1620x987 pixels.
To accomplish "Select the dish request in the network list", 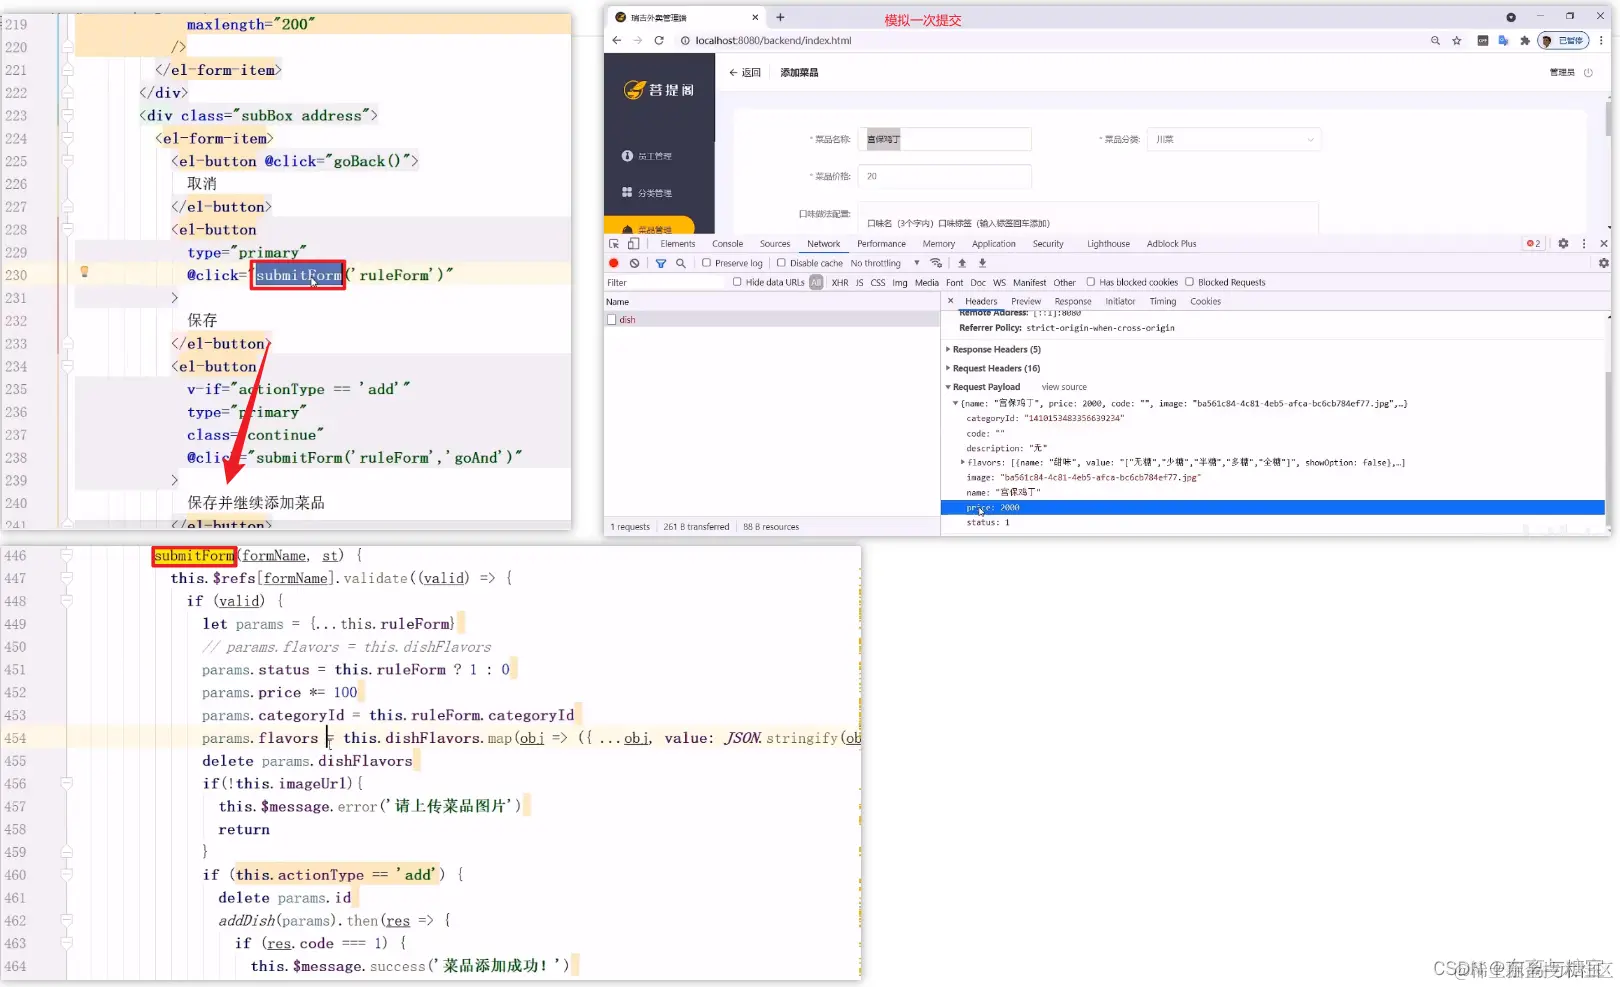I will pos(771,320).
